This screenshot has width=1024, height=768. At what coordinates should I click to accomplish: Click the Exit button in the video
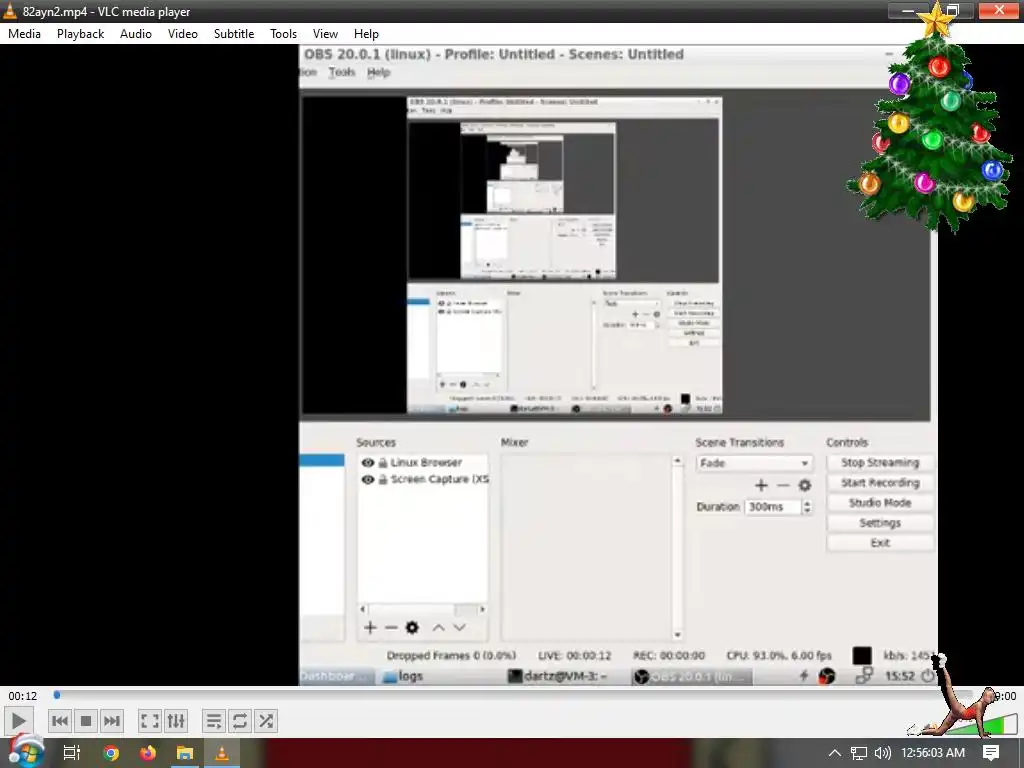pyautogui.click(x=880, y=543)
